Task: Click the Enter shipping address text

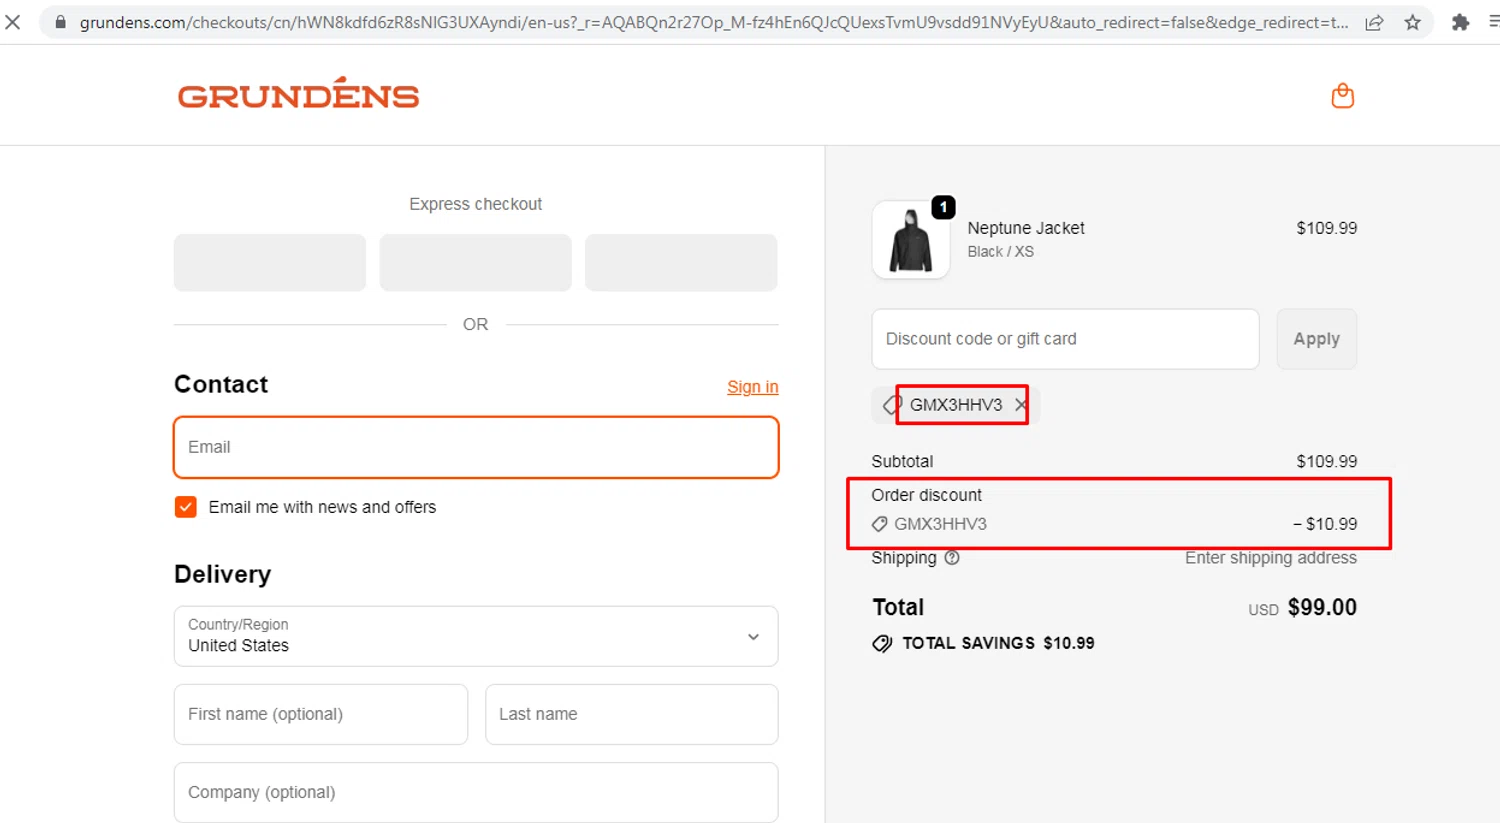Action: pos(1271,558)
